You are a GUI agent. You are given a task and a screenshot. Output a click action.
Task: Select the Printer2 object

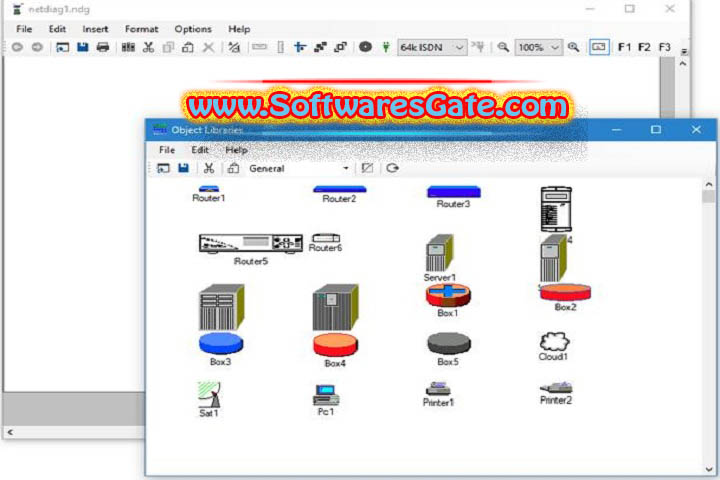point(556,393)
